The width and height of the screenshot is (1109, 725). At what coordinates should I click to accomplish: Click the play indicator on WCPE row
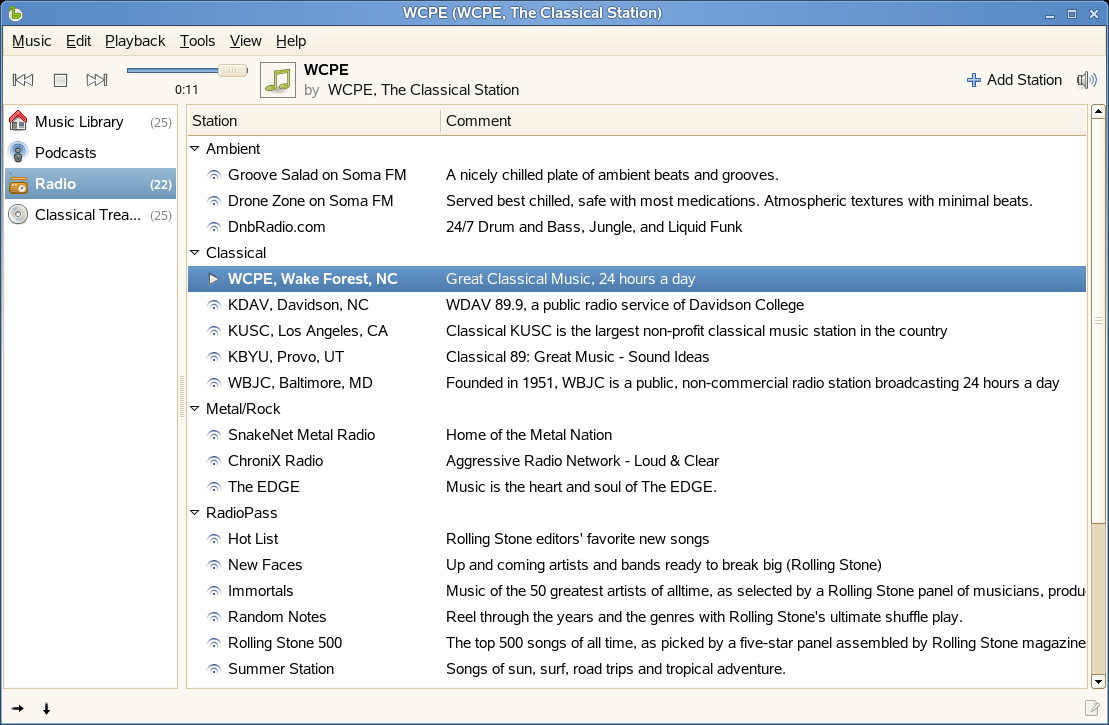coord(214,279)
